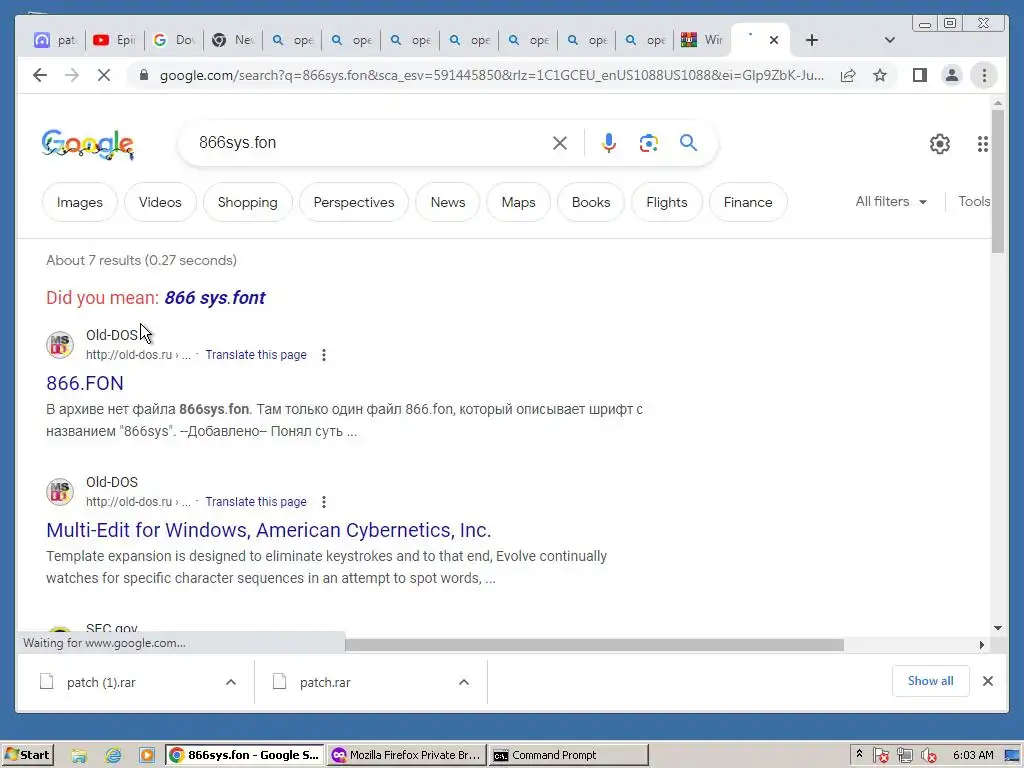This screenshot has height=768, width=1024.
Task: Click the network tray icon
Action: pyautogui.click(x=904, y=756)
